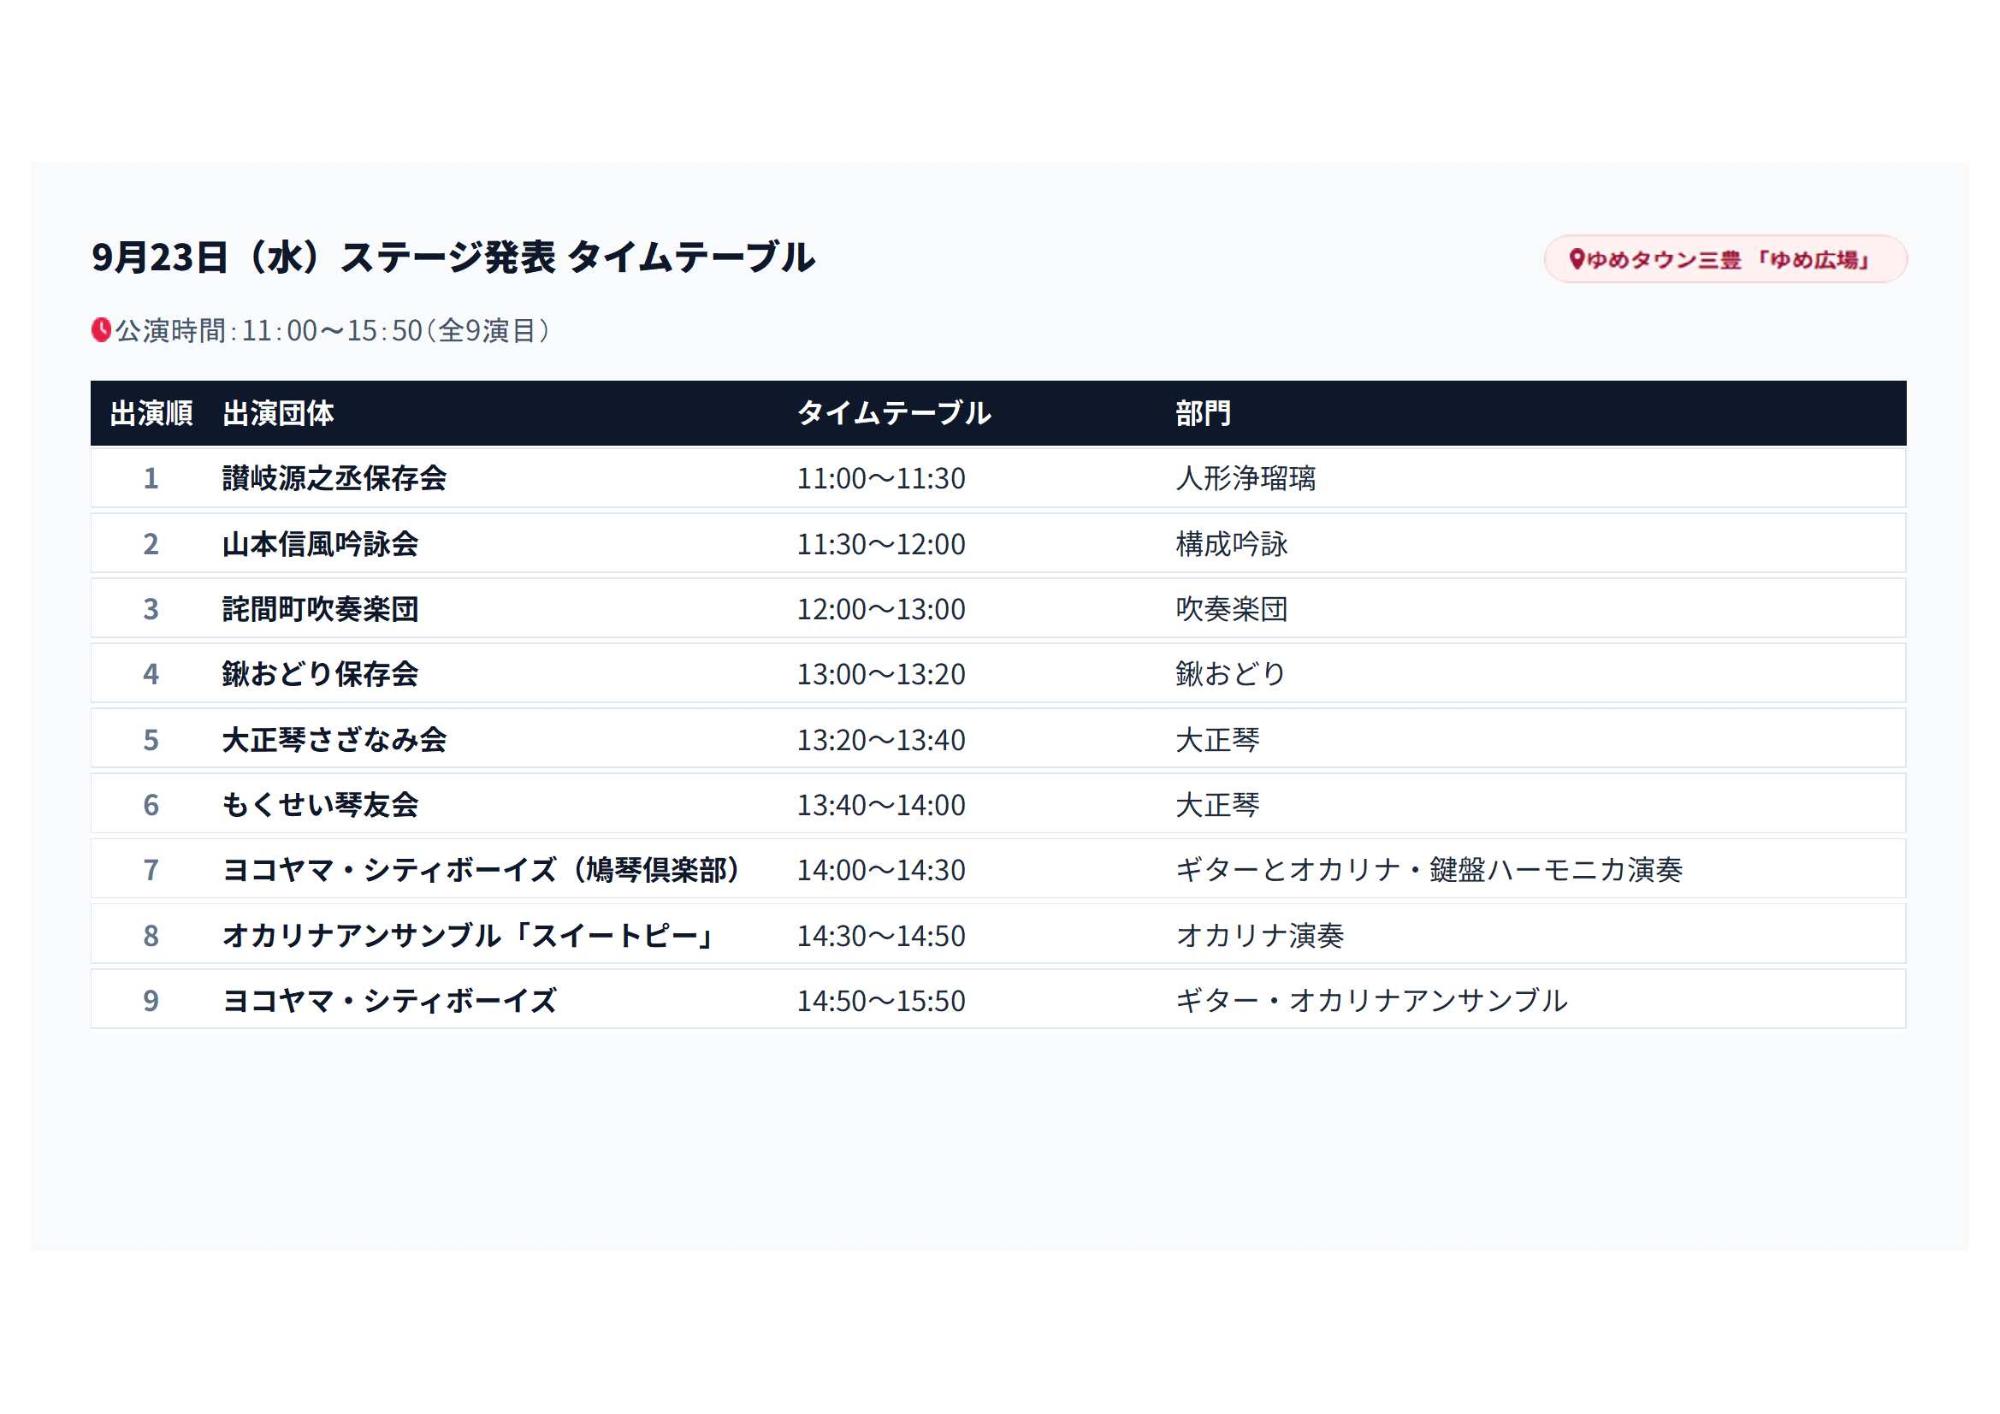Click the 大正琴 category in row 5
Image resolution: width=2000 pixels, height=1414 pixels.
coord(1217,740)
